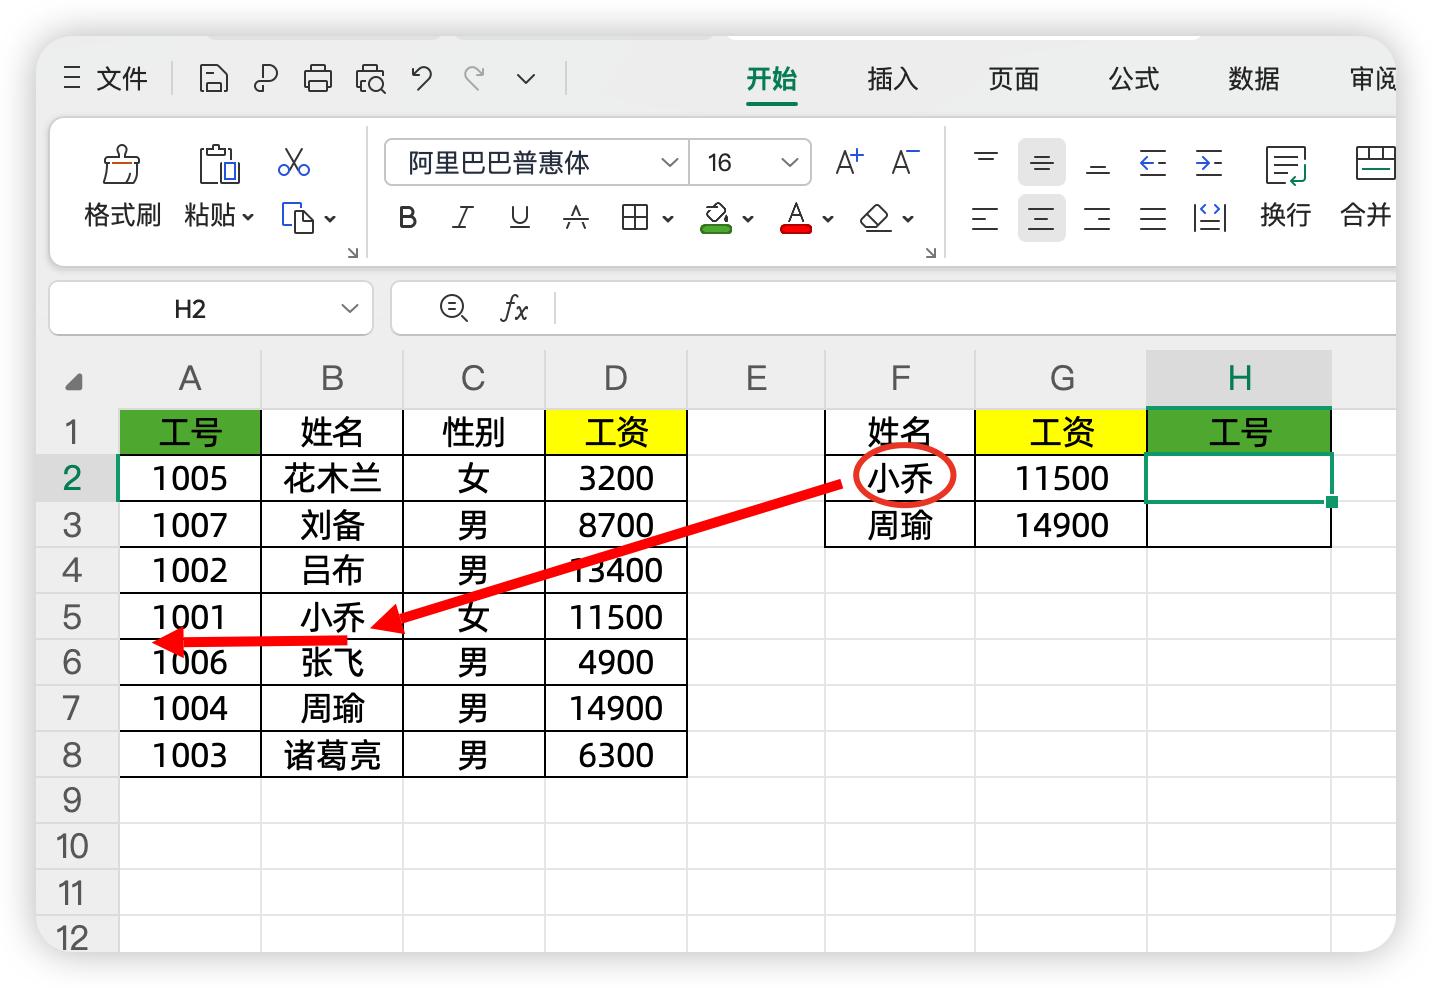
Task: Select column D header
Action: (x=616, y=378)
